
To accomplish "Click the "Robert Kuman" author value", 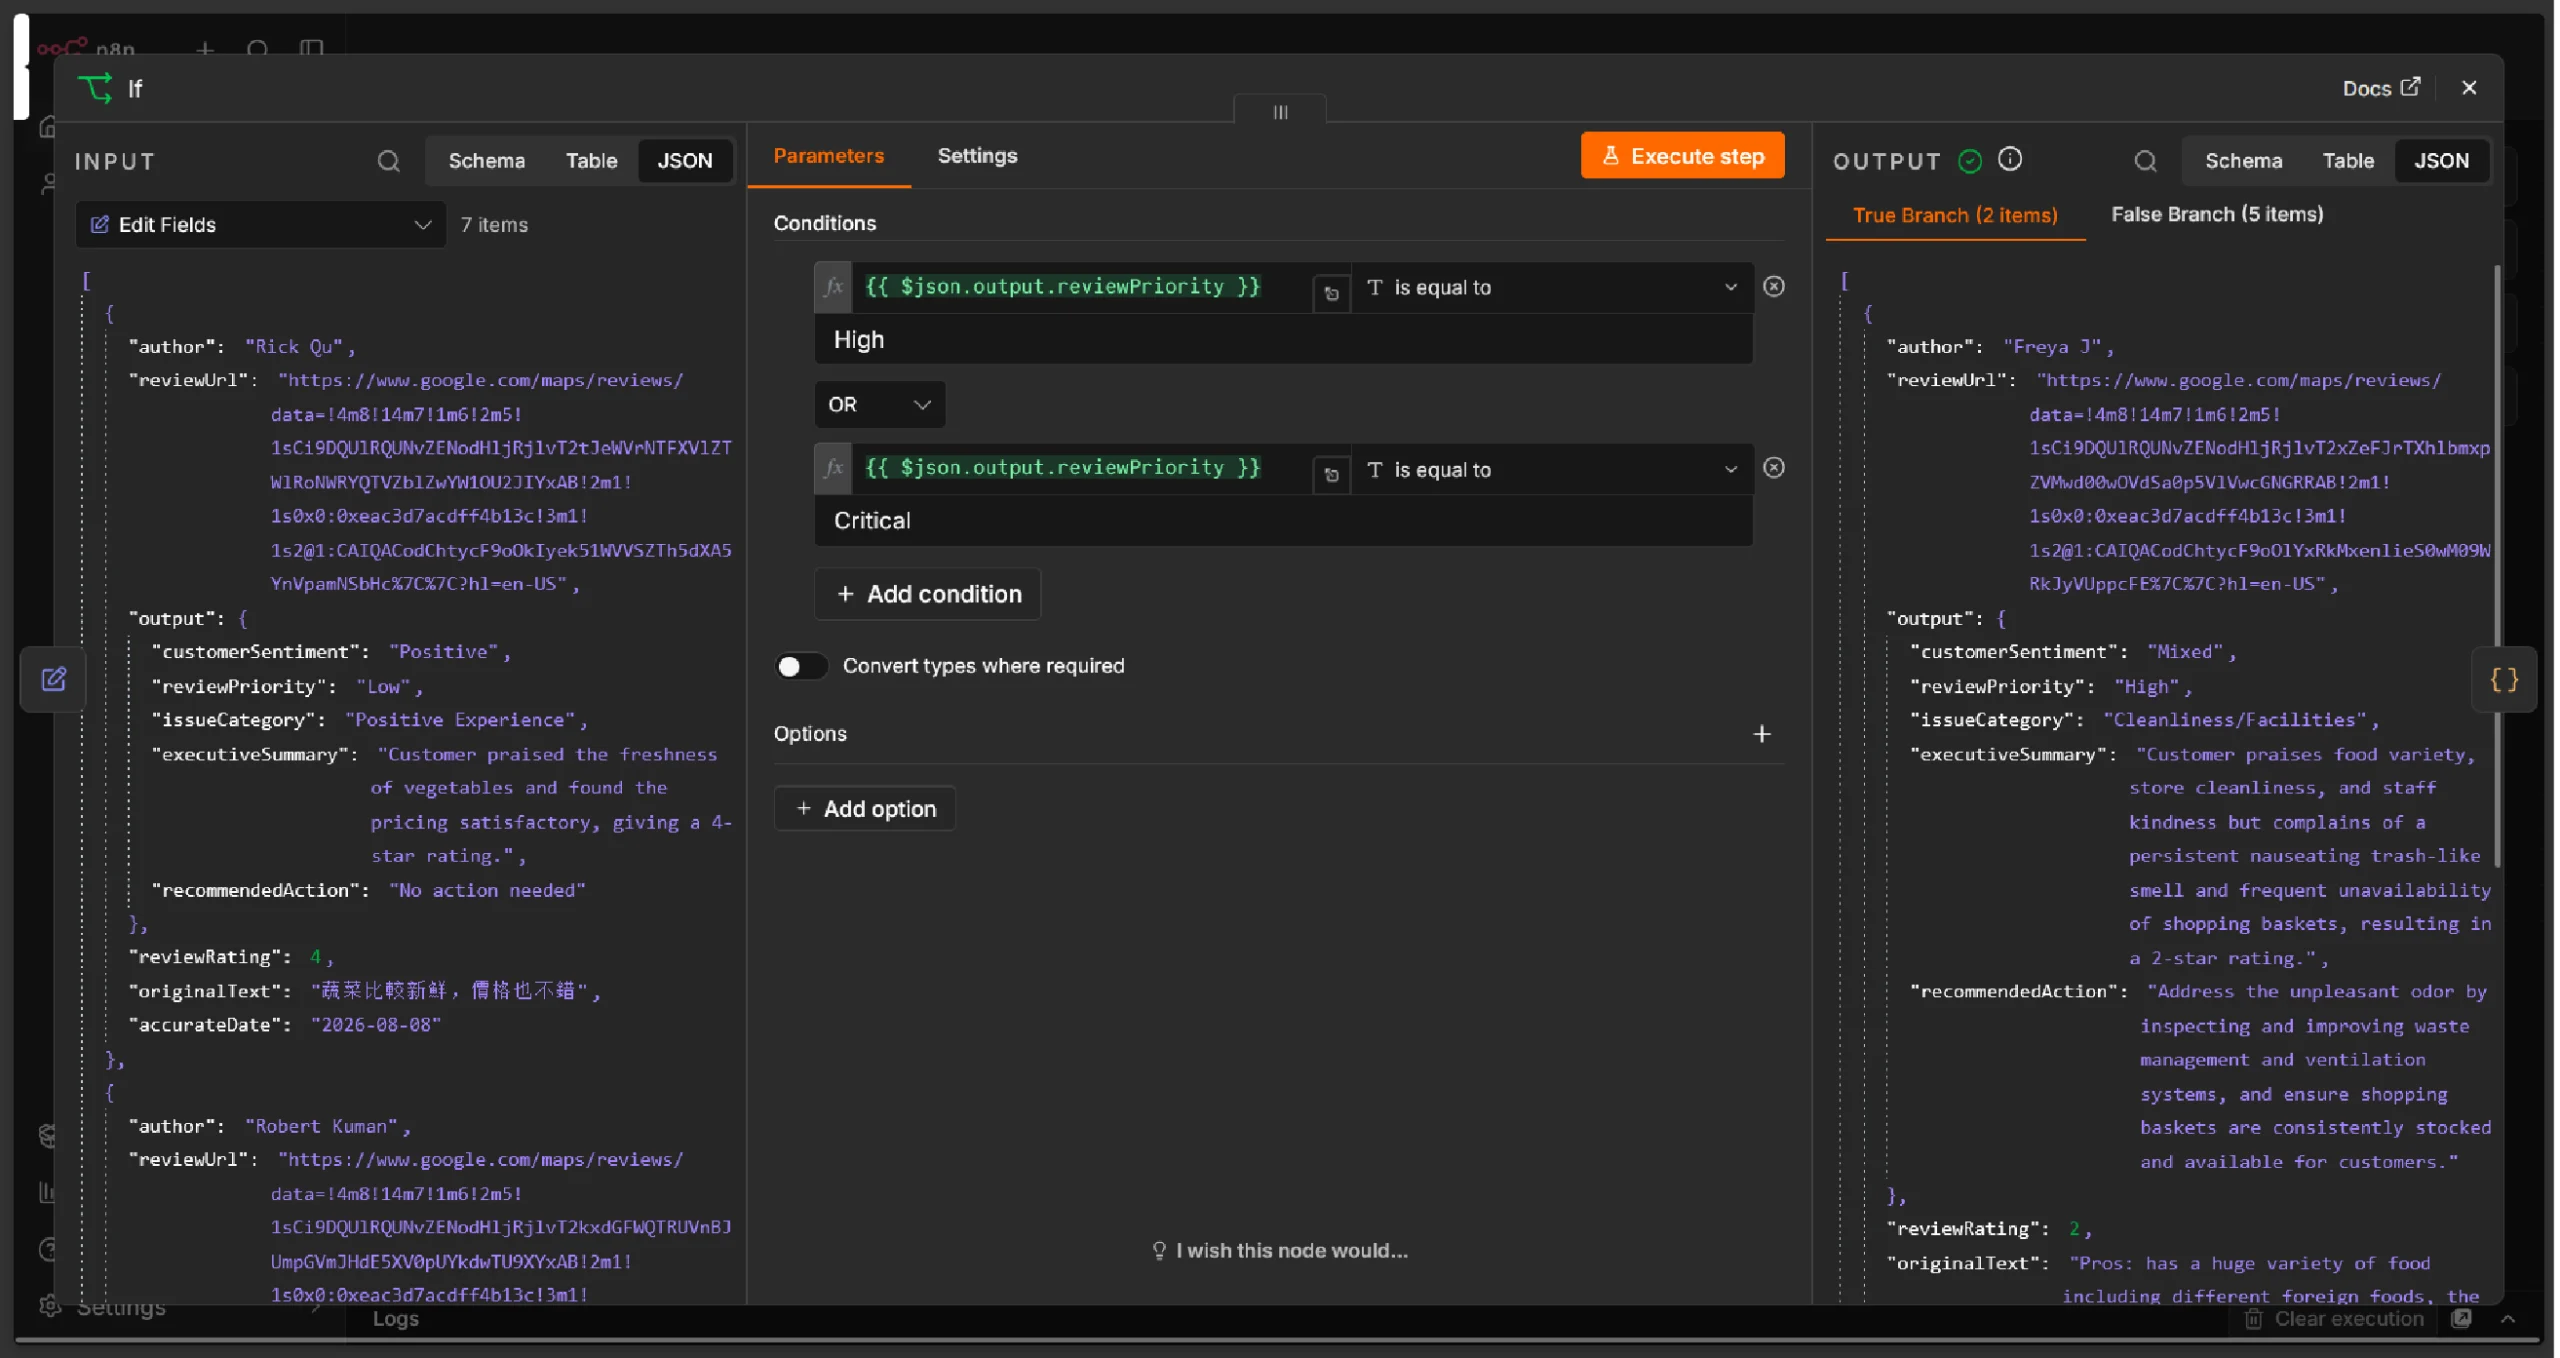I will [x=322, y=1126].
